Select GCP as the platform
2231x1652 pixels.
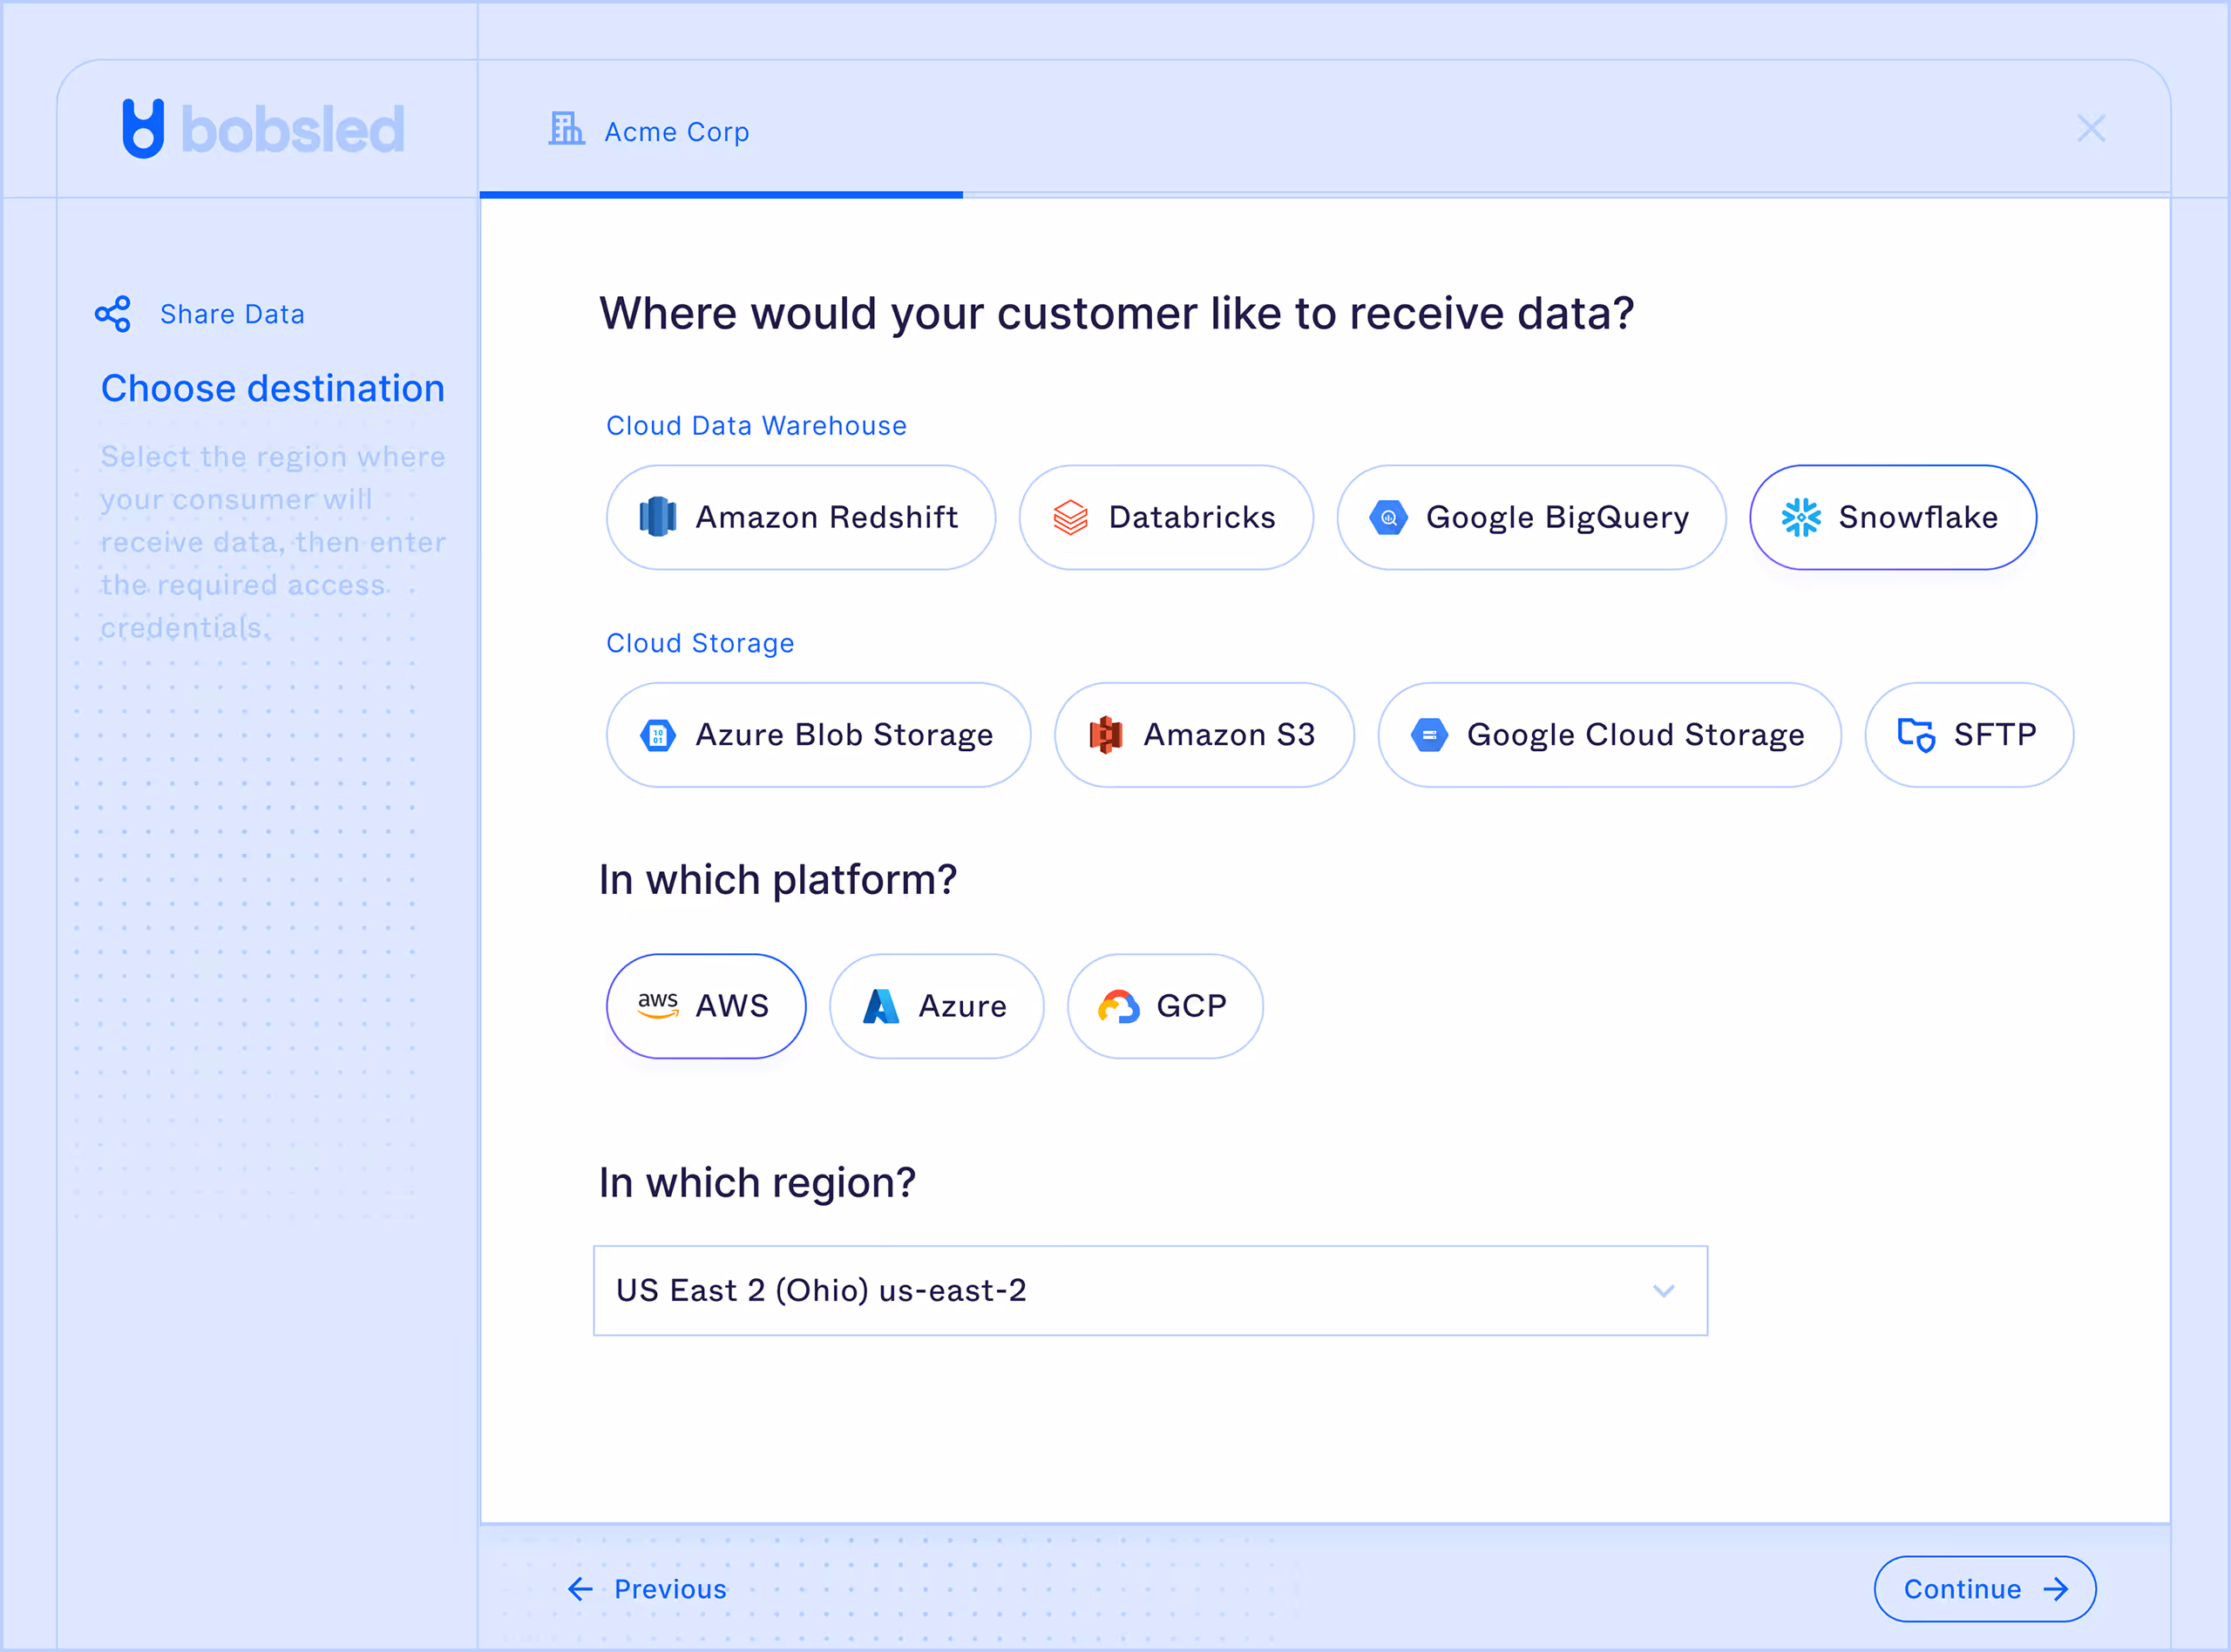pyautogui.click(x=1164, y=1006)
